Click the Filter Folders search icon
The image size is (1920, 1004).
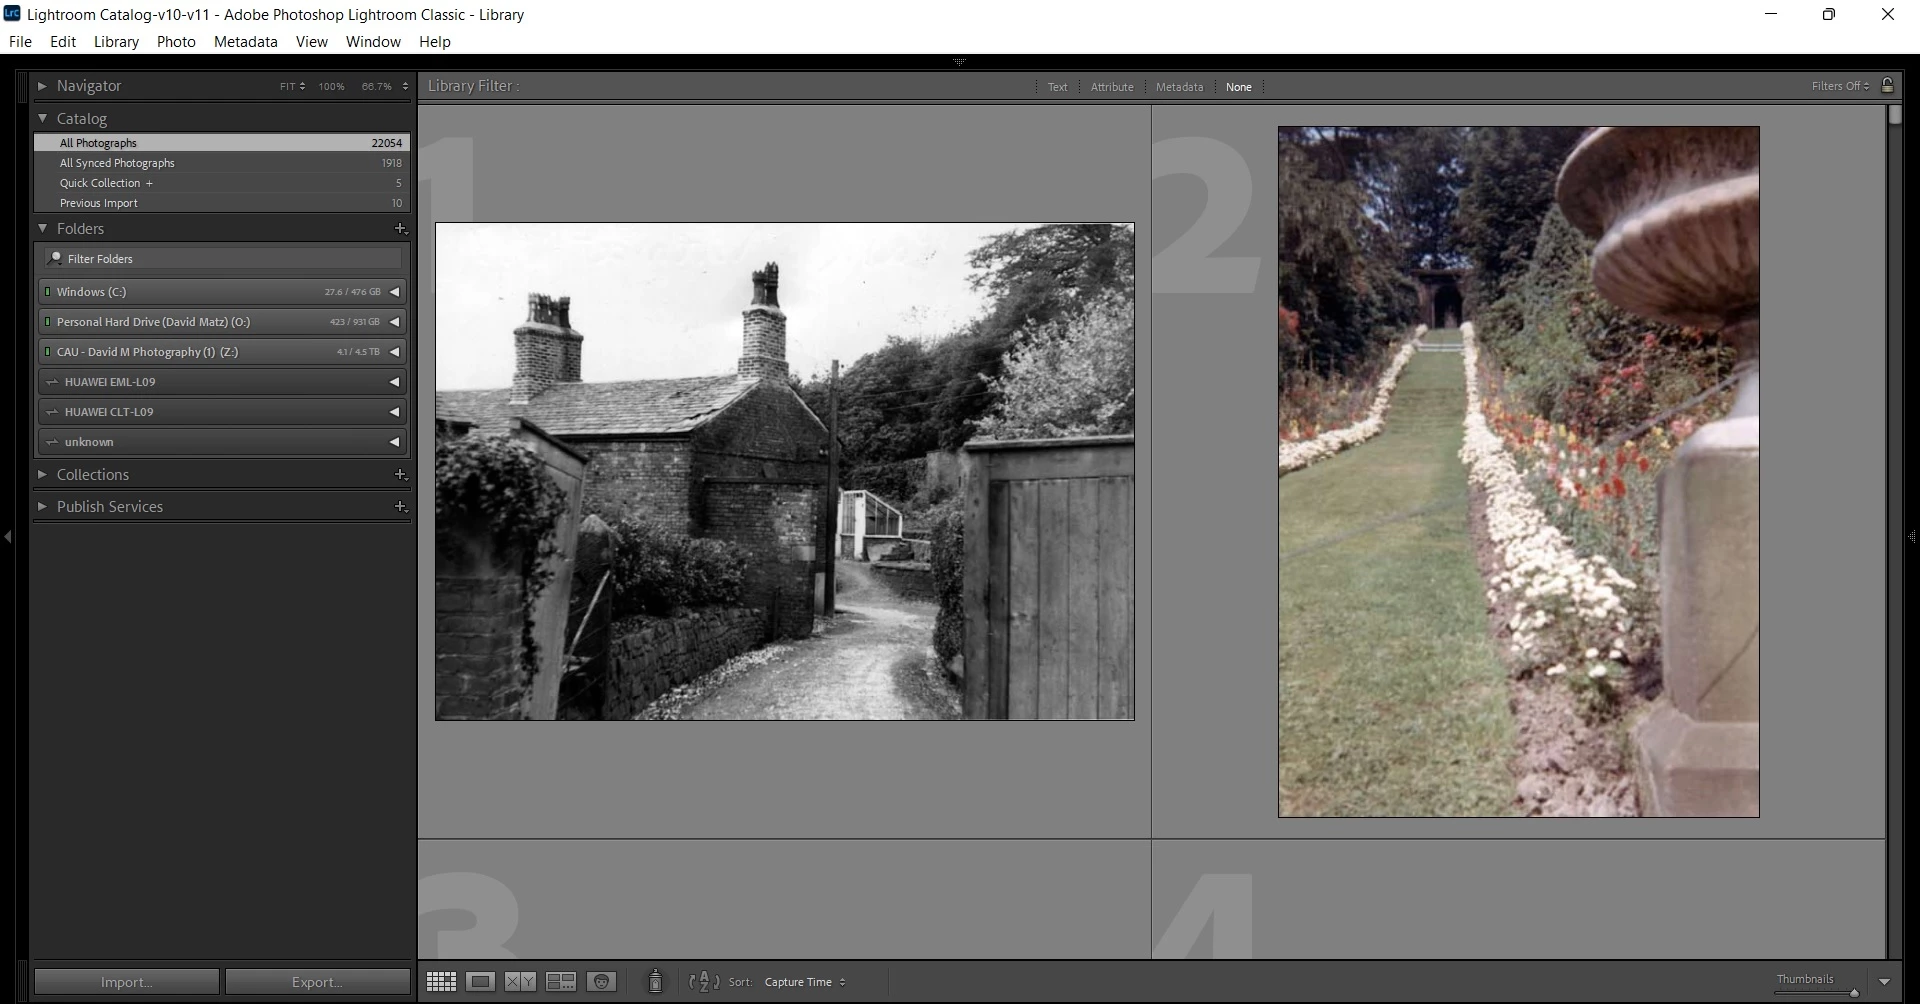coord(55,258)
